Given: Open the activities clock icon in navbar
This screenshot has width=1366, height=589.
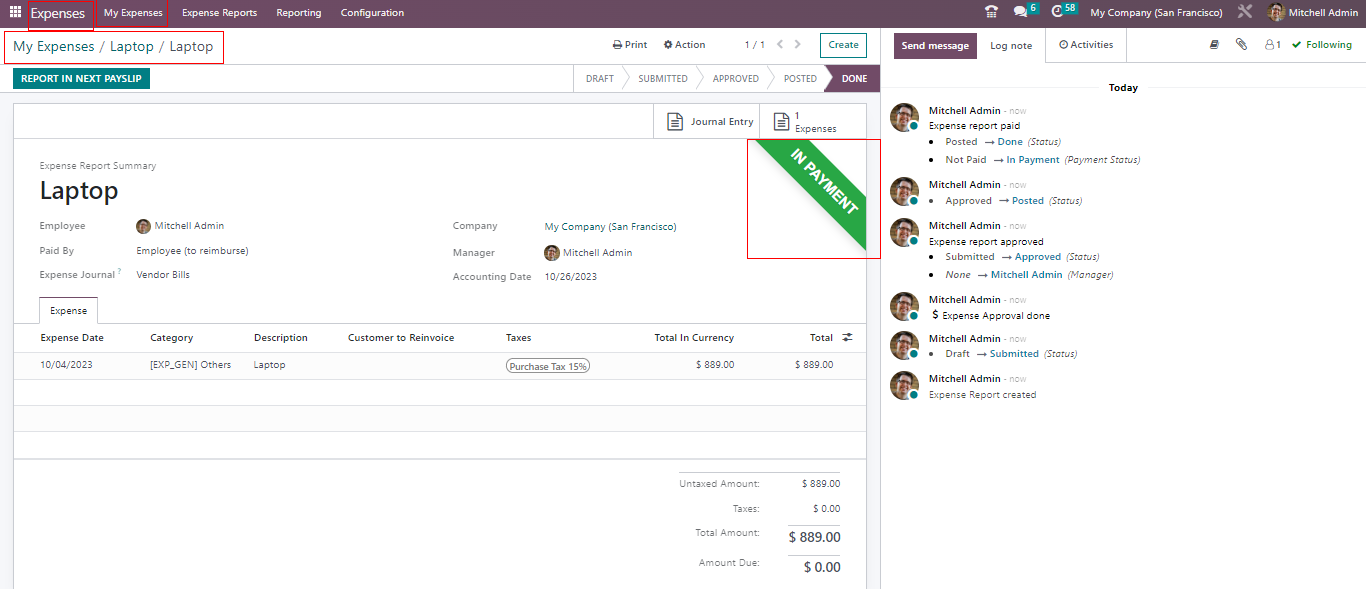Looking at the screenshot, I should coord(1058,12).
